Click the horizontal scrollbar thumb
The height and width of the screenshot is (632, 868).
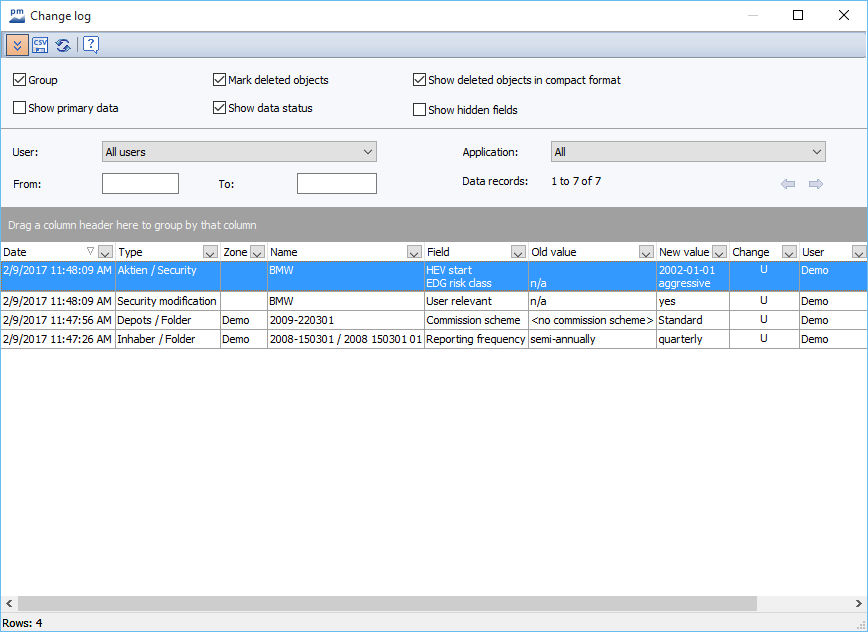coord(386,604)
